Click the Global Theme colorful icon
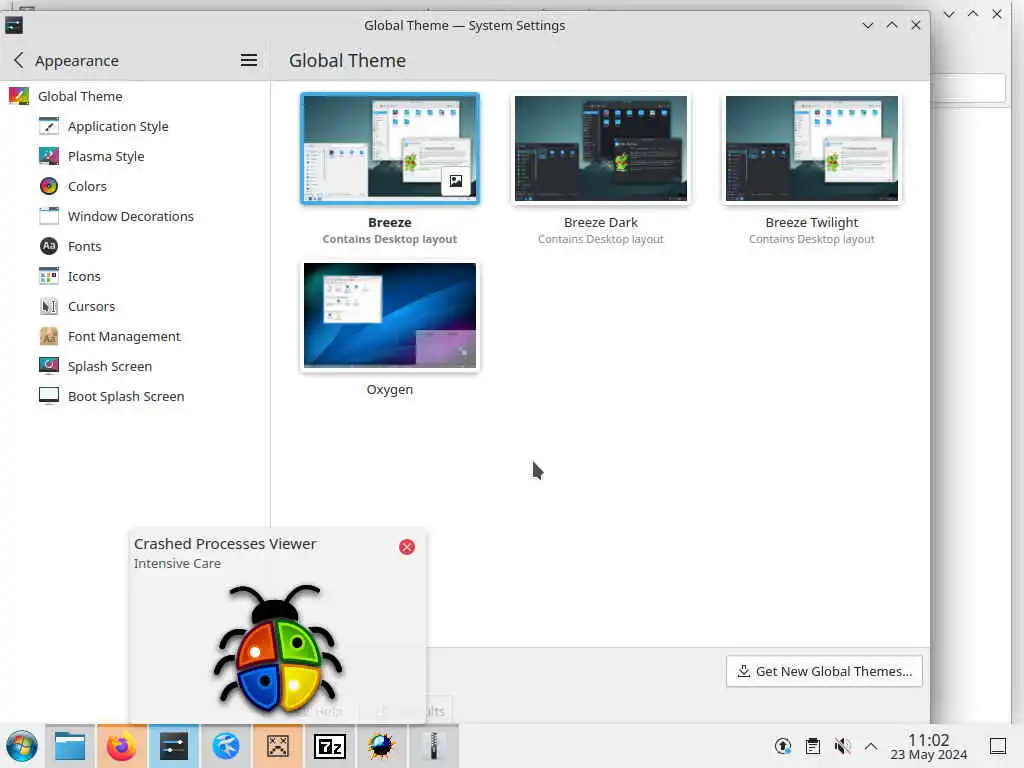This screenshot has height=768, width=1024. 19,96
